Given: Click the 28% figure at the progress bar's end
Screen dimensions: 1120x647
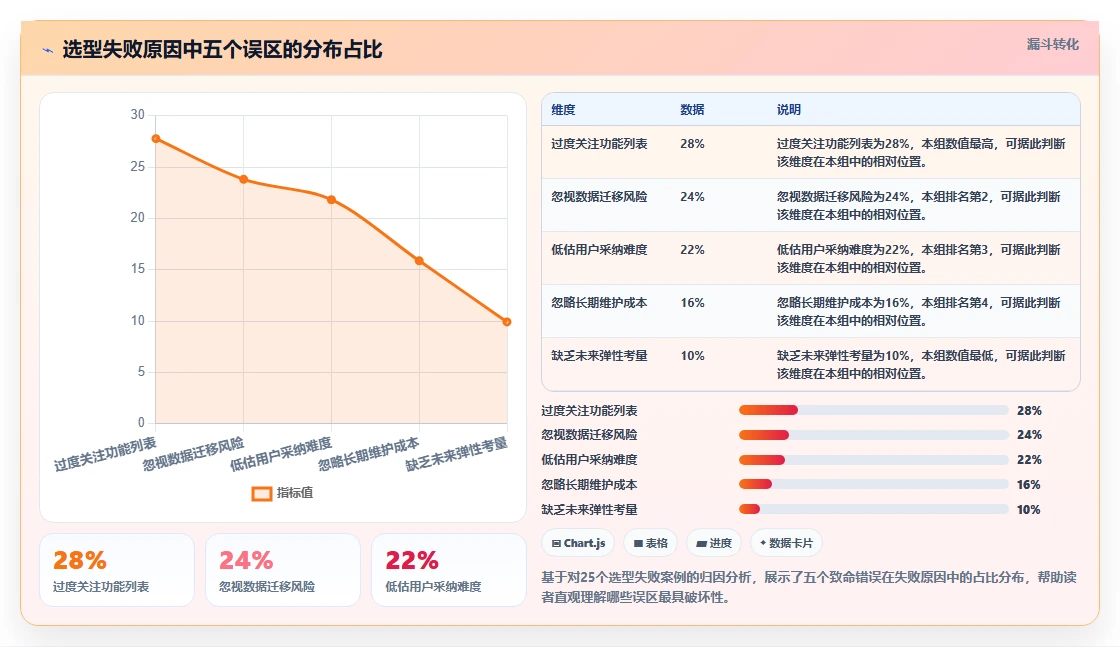Looking at the screenshot, I should click(x=1029, y=411).
